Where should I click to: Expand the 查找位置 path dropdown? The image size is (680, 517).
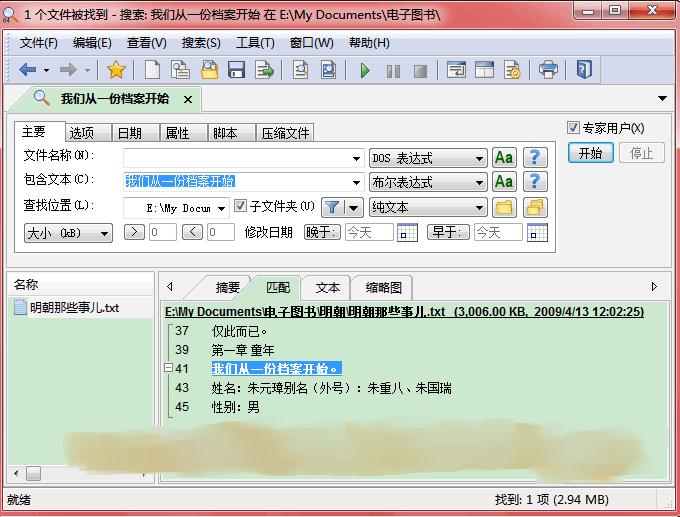[222, 209]
